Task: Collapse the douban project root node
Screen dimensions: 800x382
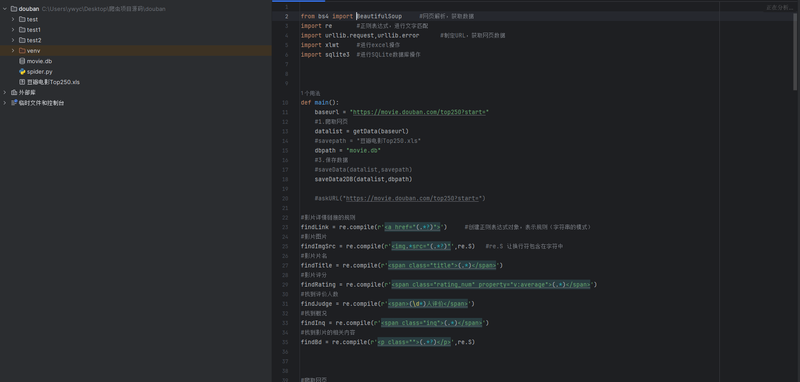Action: (x=5, y=9)
